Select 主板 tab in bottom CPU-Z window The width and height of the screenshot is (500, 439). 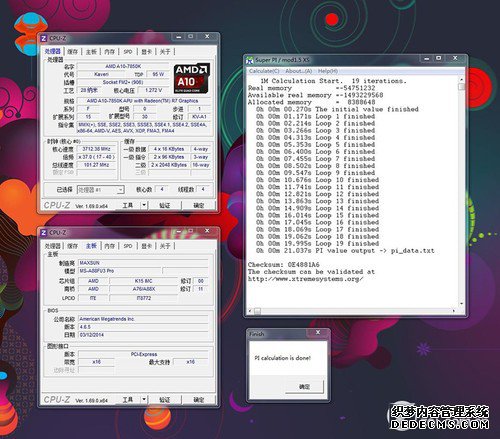click(x=91, y=246)
